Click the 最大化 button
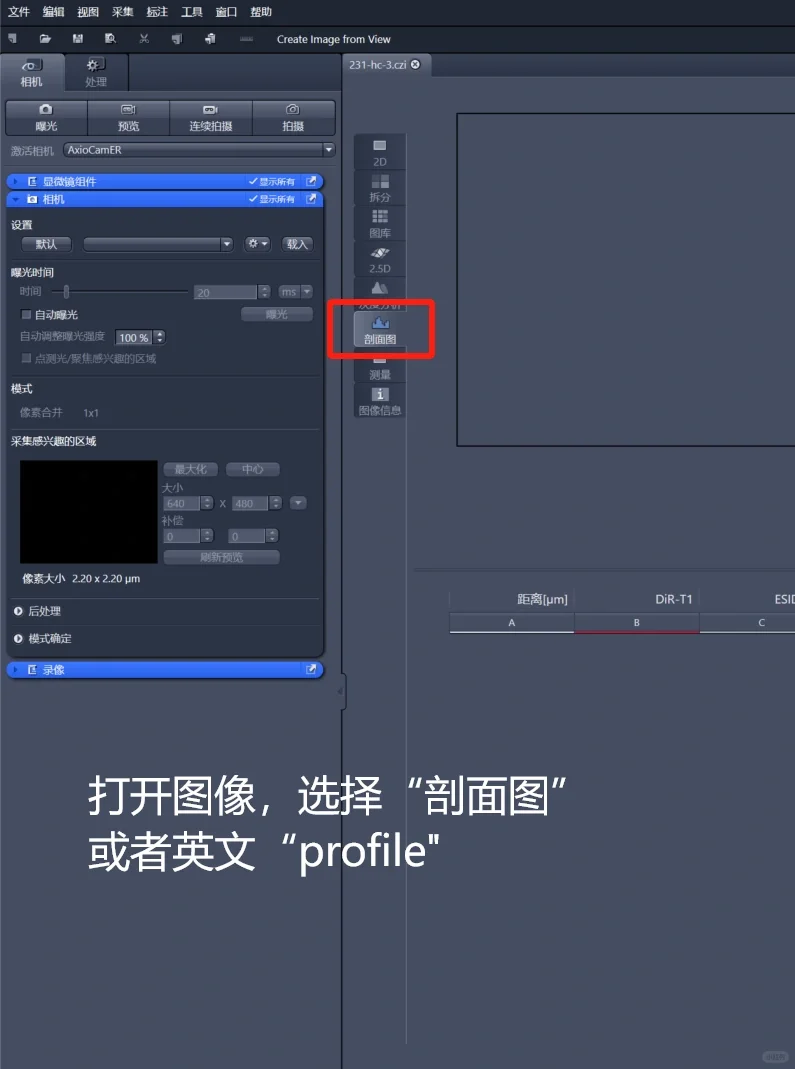Screen dimensions: 795x1069 pos(190,469)
